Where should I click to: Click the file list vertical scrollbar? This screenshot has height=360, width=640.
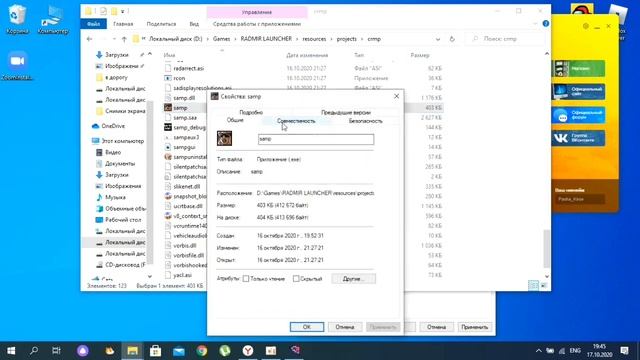tap(547, 249)
